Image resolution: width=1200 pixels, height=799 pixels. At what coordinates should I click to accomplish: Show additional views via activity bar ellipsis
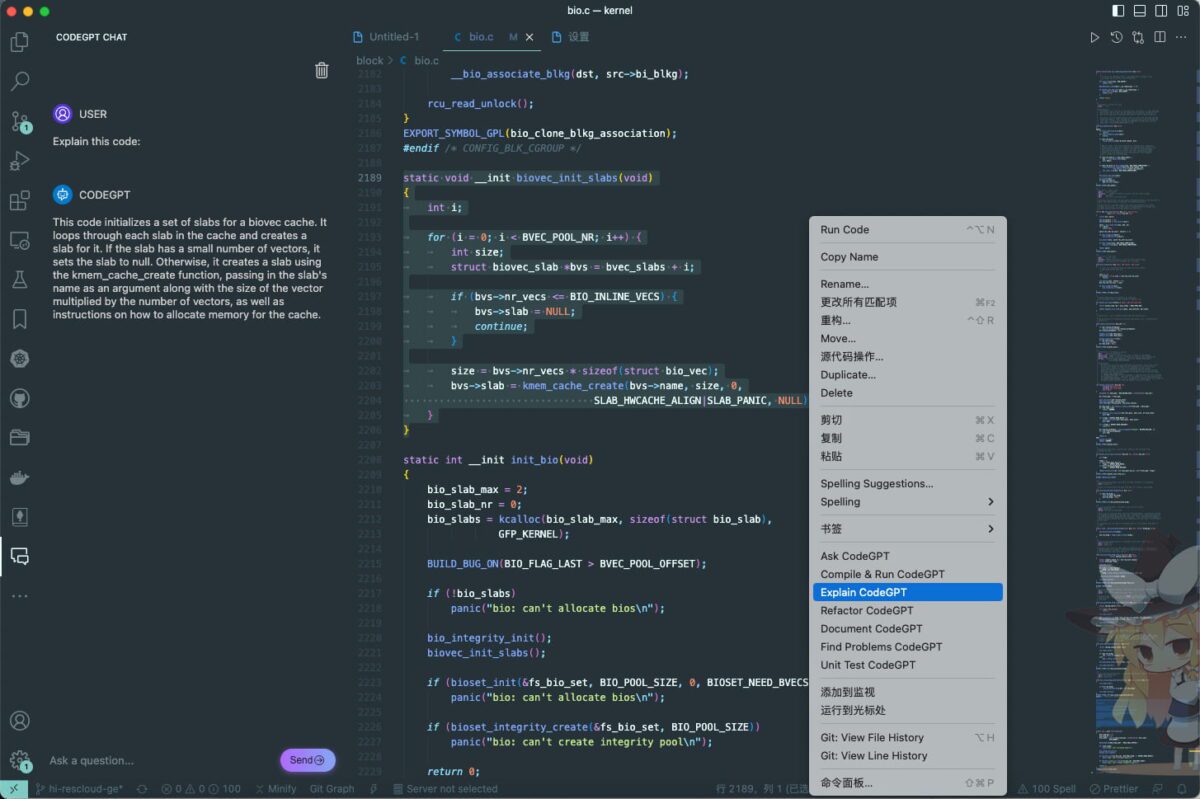[19, 596]
